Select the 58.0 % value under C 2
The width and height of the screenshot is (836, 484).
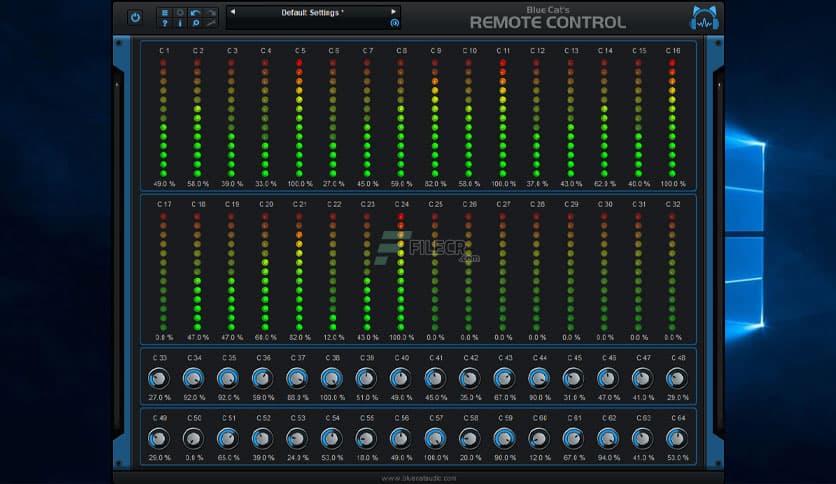(198, 184)
